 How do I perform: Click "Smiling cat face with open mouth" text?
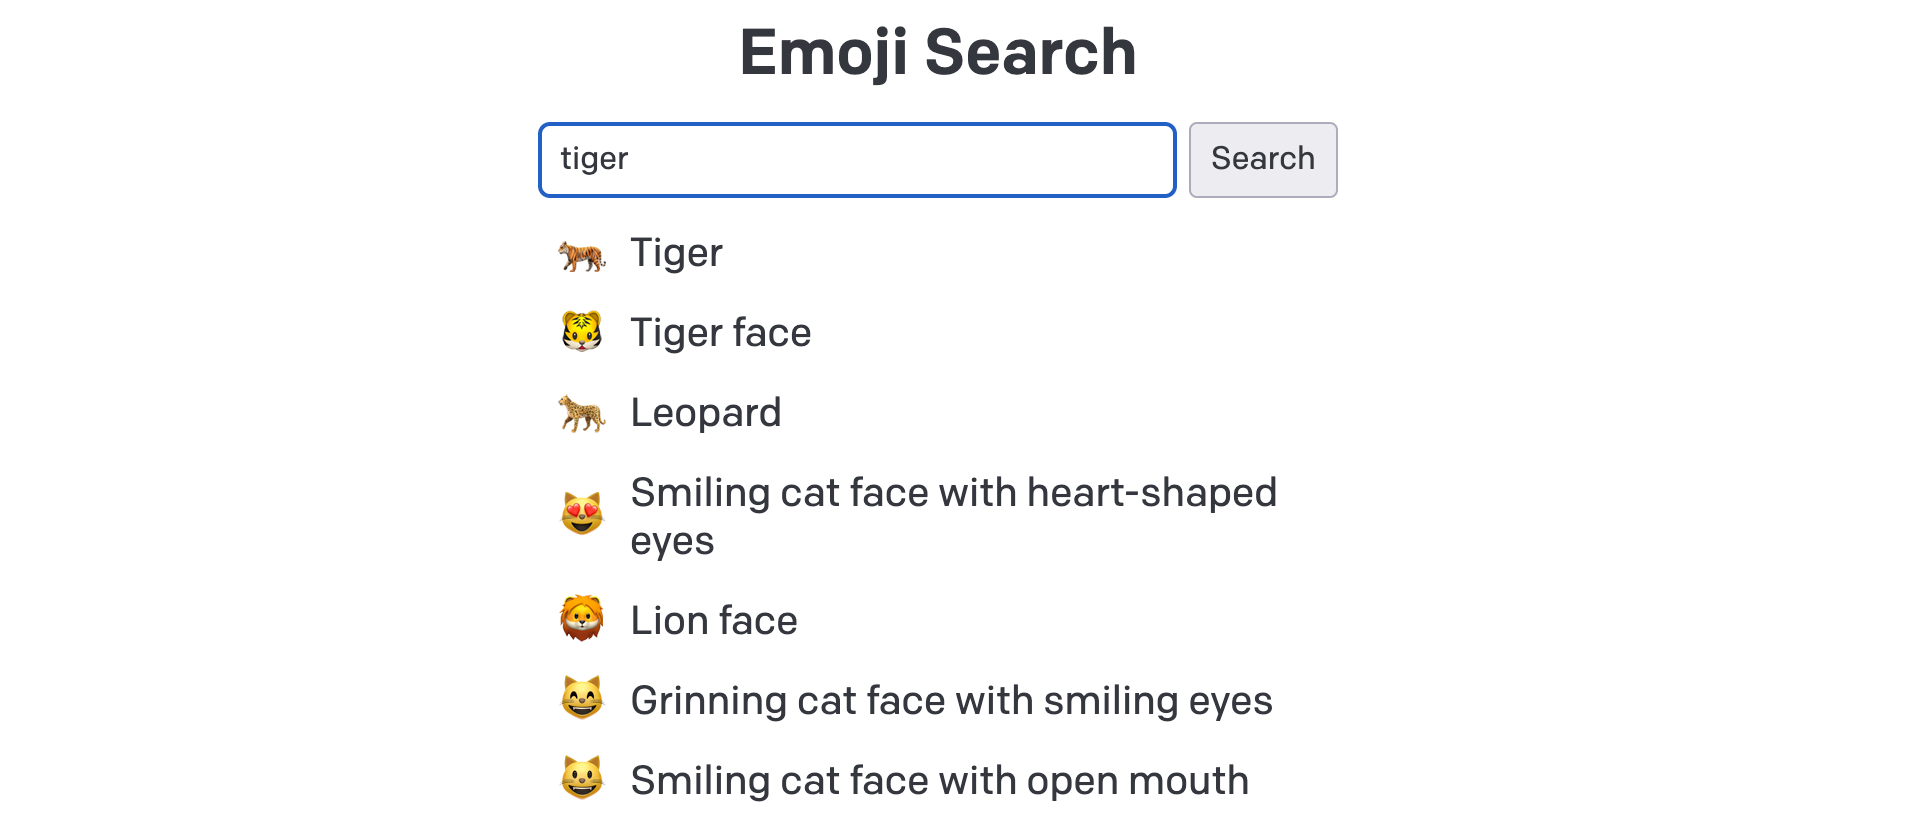click(x=939, y=781)
